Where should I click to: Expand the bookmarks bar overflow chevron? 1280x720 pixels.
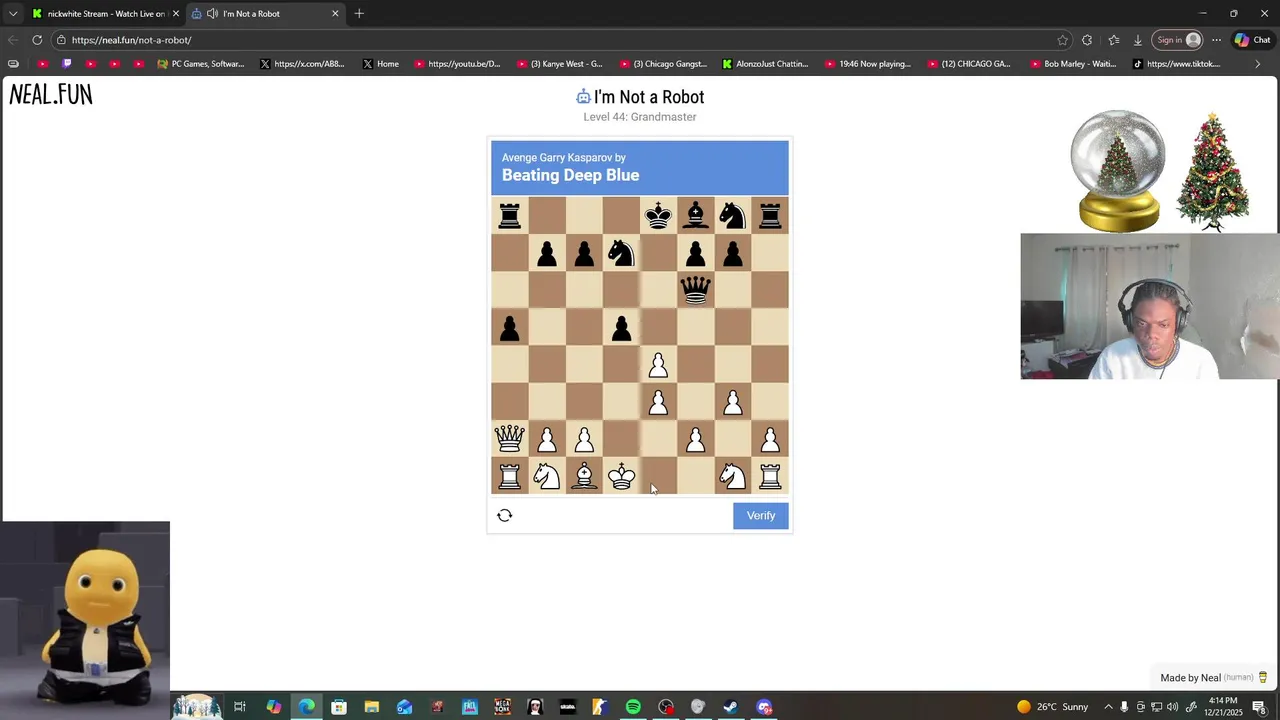(1258, 64)
